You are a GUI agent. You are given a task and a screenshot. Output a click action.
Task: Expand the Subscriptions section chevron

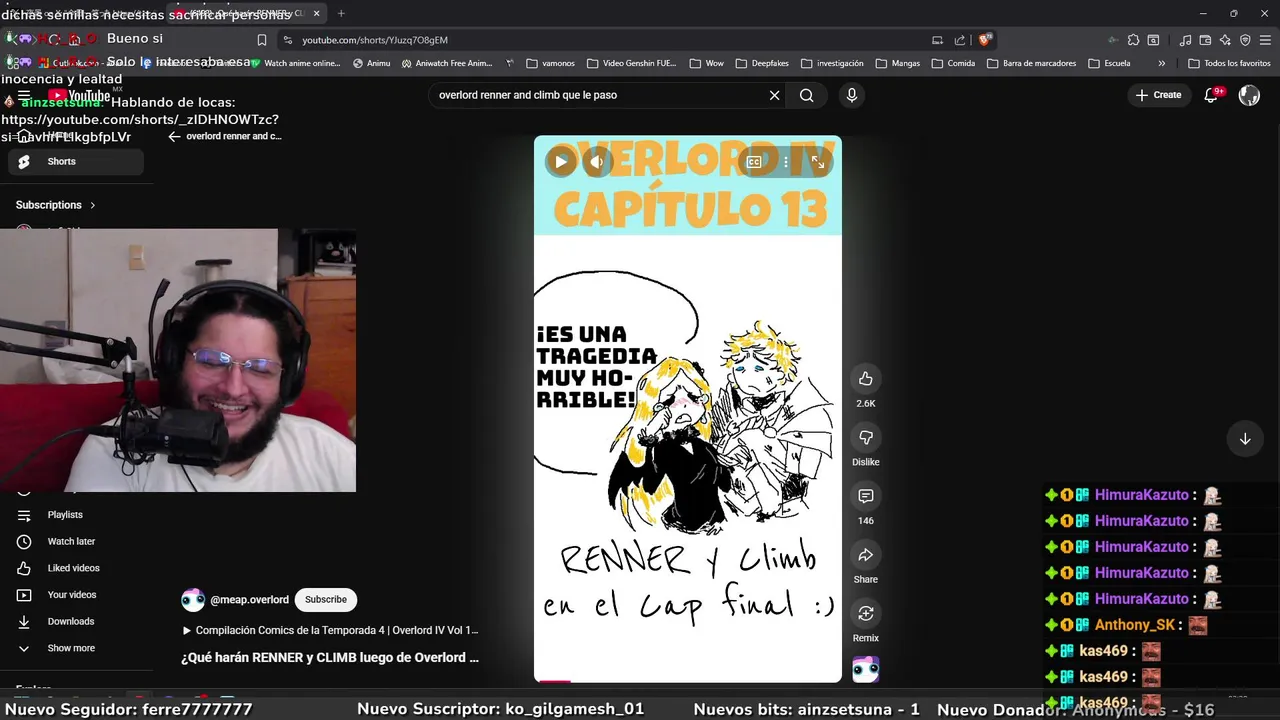93,205
